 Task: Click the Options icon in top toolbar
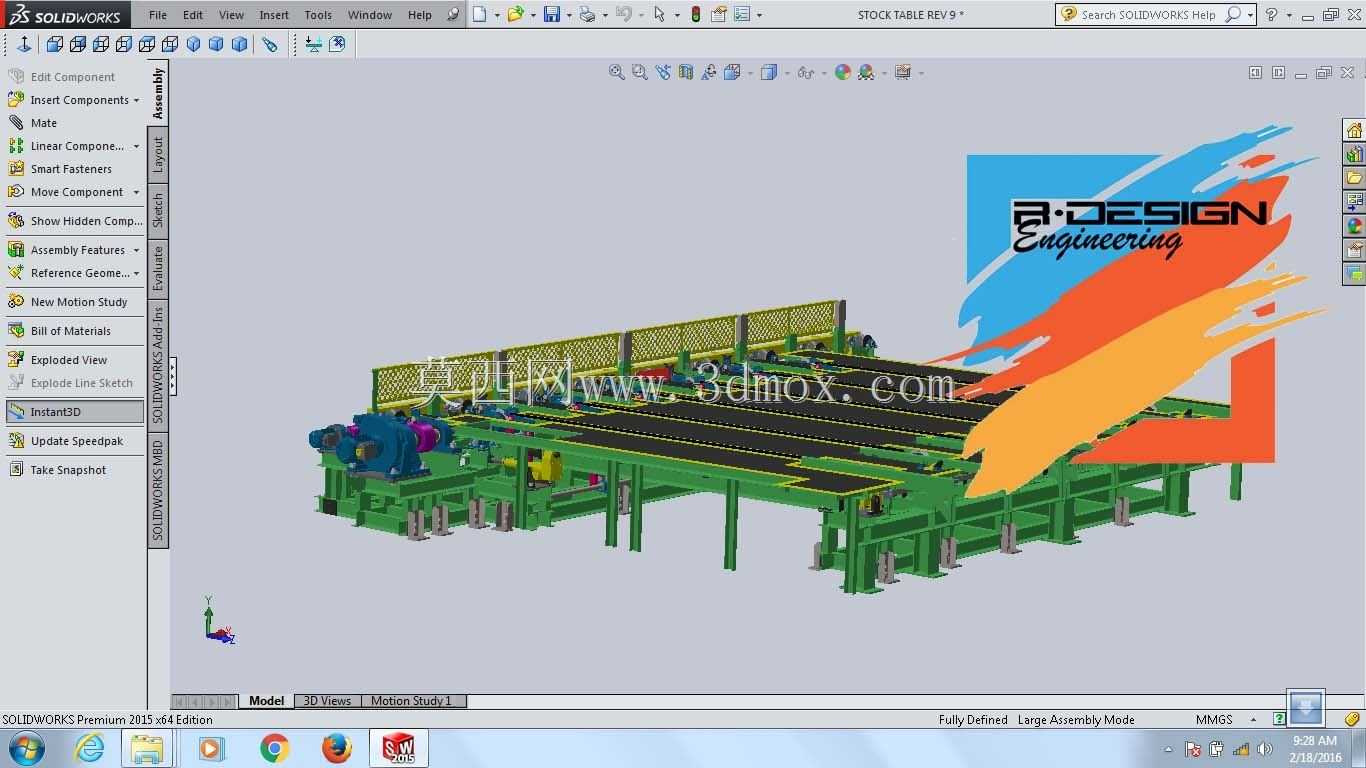[x=742, y=14]
